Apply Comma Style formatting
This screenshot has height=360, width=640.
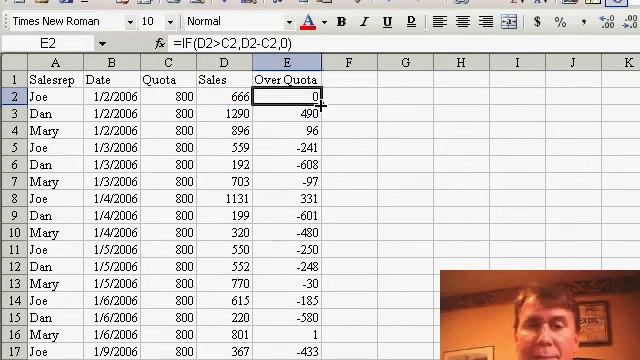click(584, 22)
